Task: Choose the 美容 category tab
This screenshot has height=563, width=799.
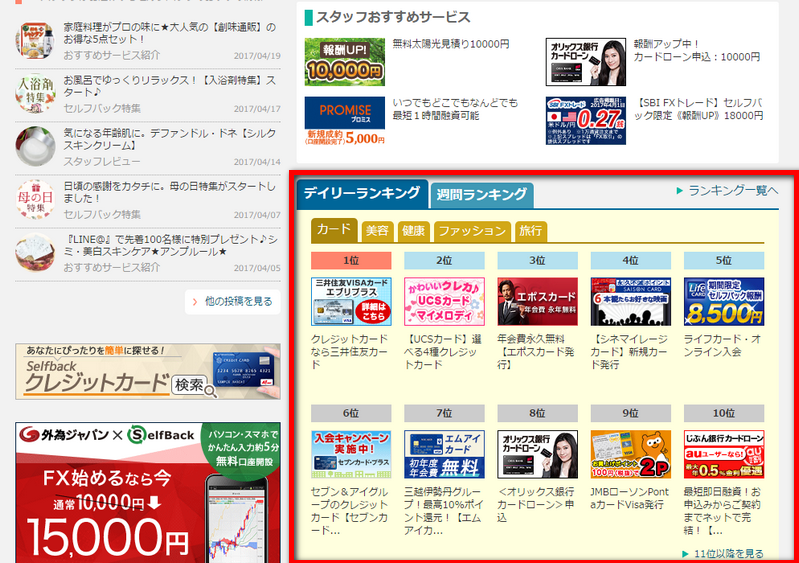Action: point(377,231)
